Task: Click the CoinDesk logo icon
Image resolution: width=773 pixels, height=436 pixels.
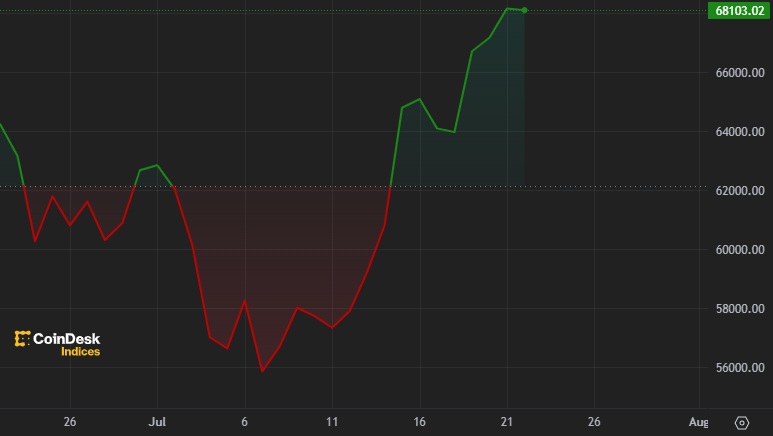Action: (22, 339)
